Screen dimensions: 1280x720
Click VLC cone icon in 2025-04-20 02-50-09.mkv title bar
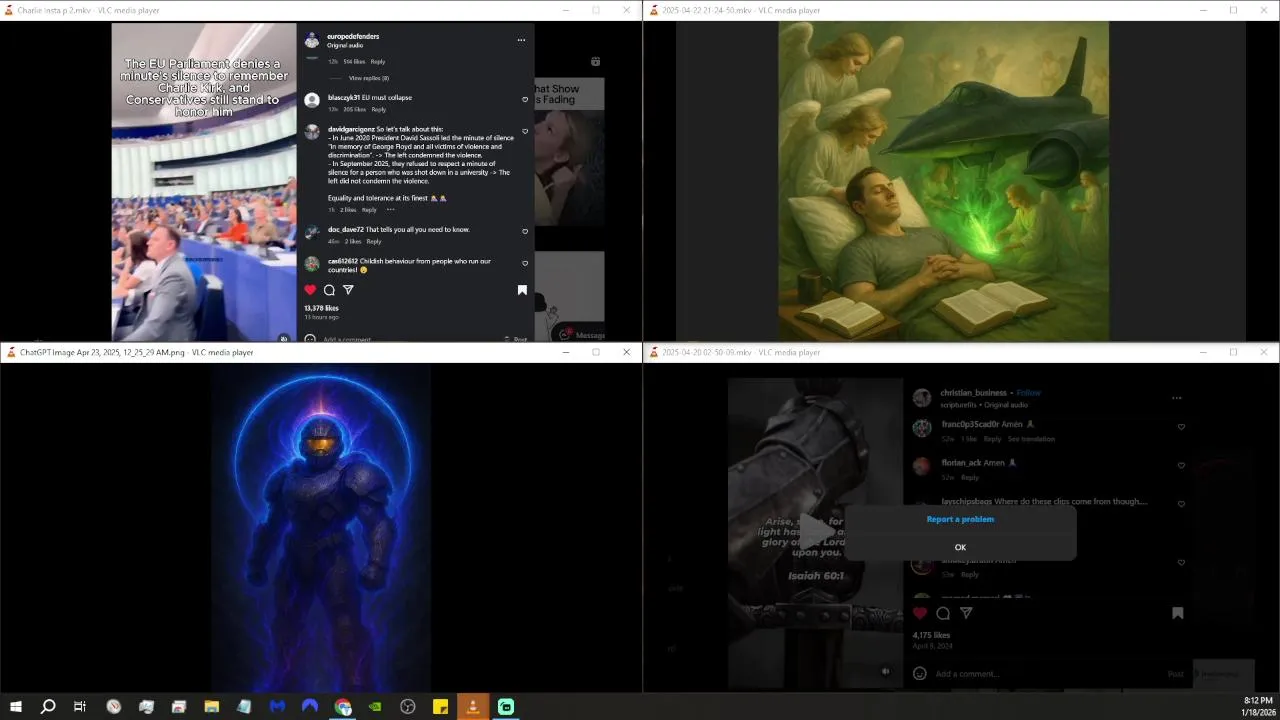(654, 352)
